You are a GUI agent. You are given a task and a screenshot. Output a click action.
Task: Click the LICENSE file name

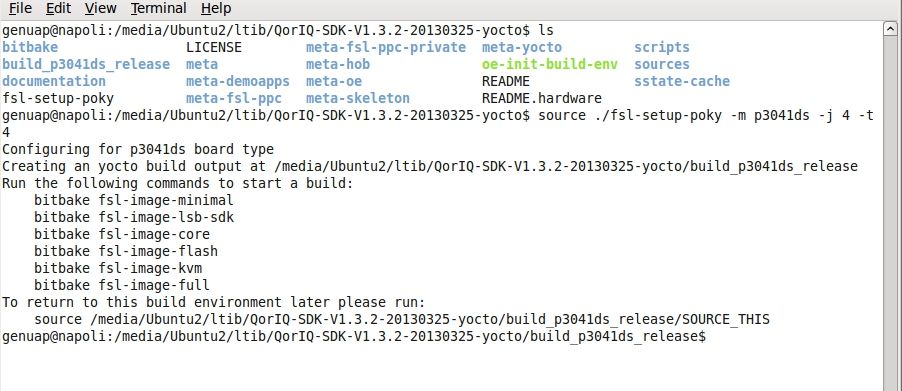[213, 47]
